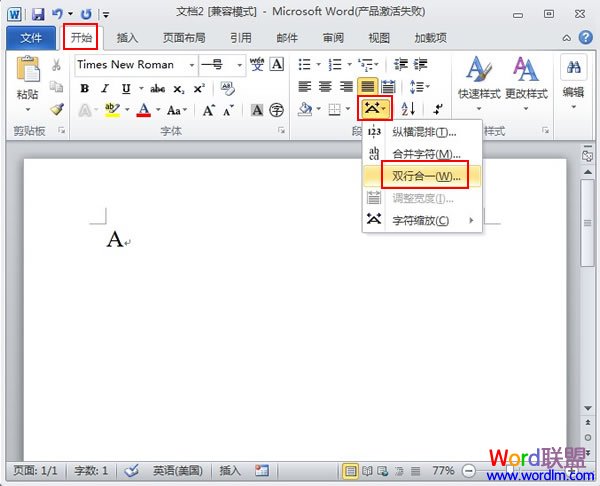Expand the underline style arrow
Screen dimensions: 600x486
point(141,89)
